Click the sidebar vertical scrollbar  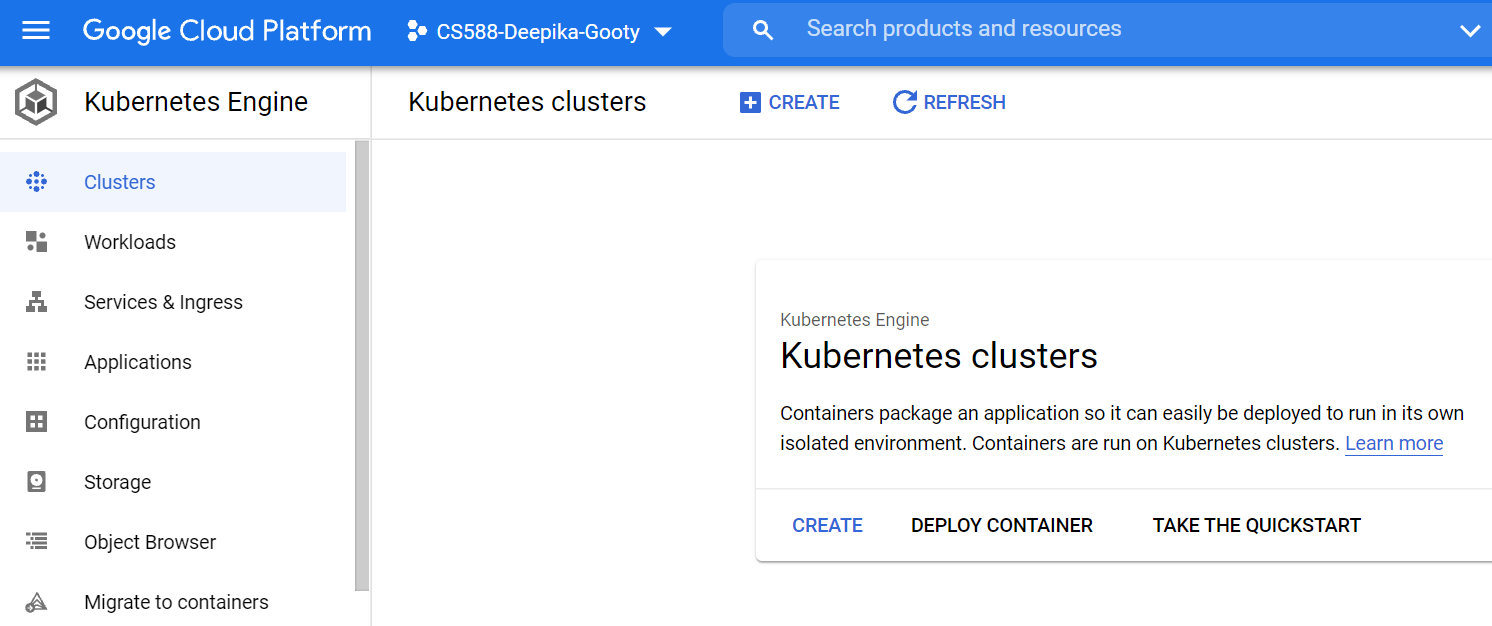pos(362,365)
